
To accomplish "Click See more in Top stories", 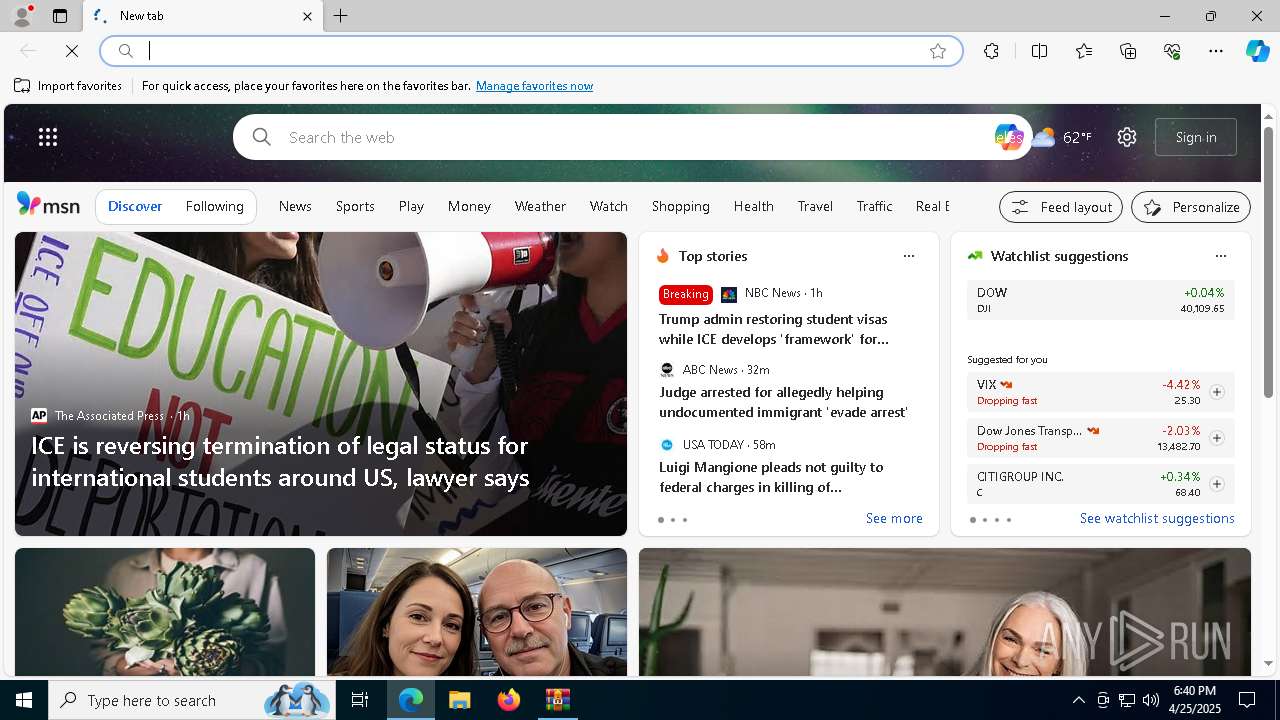I will (894, 518).
